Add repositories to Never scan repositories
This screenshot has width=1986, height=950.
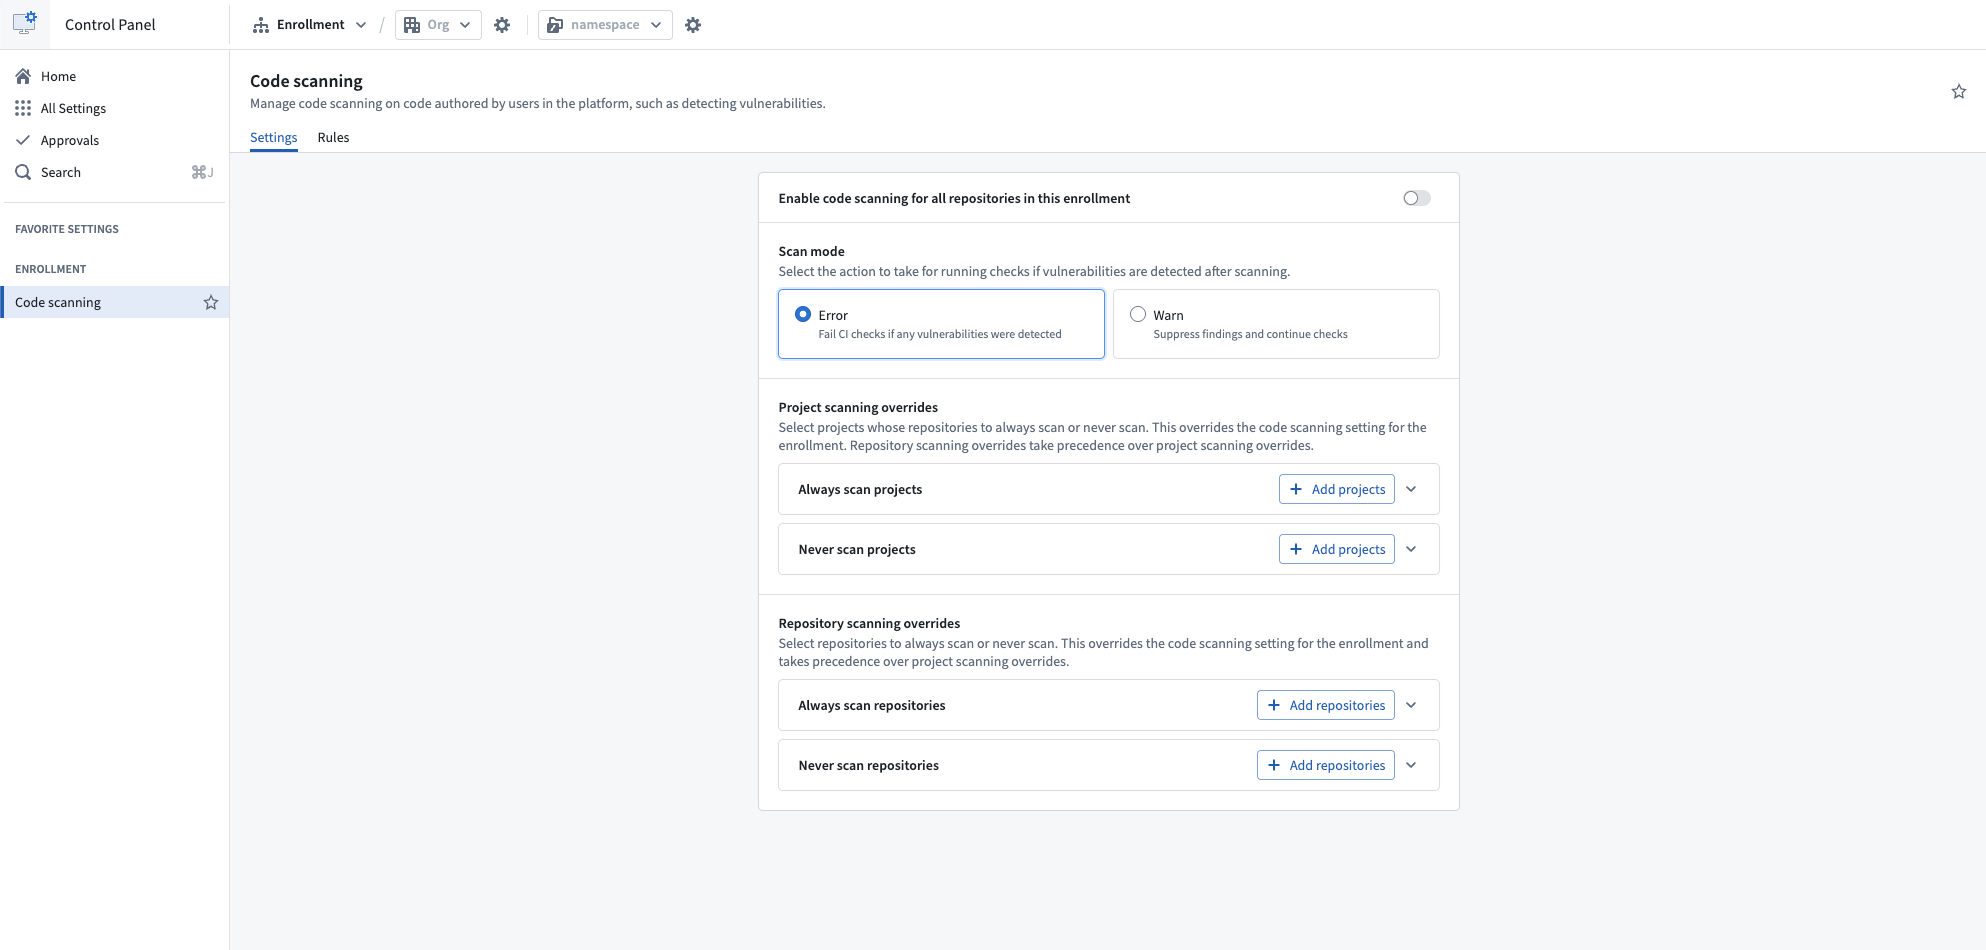tap(1326, 765)
